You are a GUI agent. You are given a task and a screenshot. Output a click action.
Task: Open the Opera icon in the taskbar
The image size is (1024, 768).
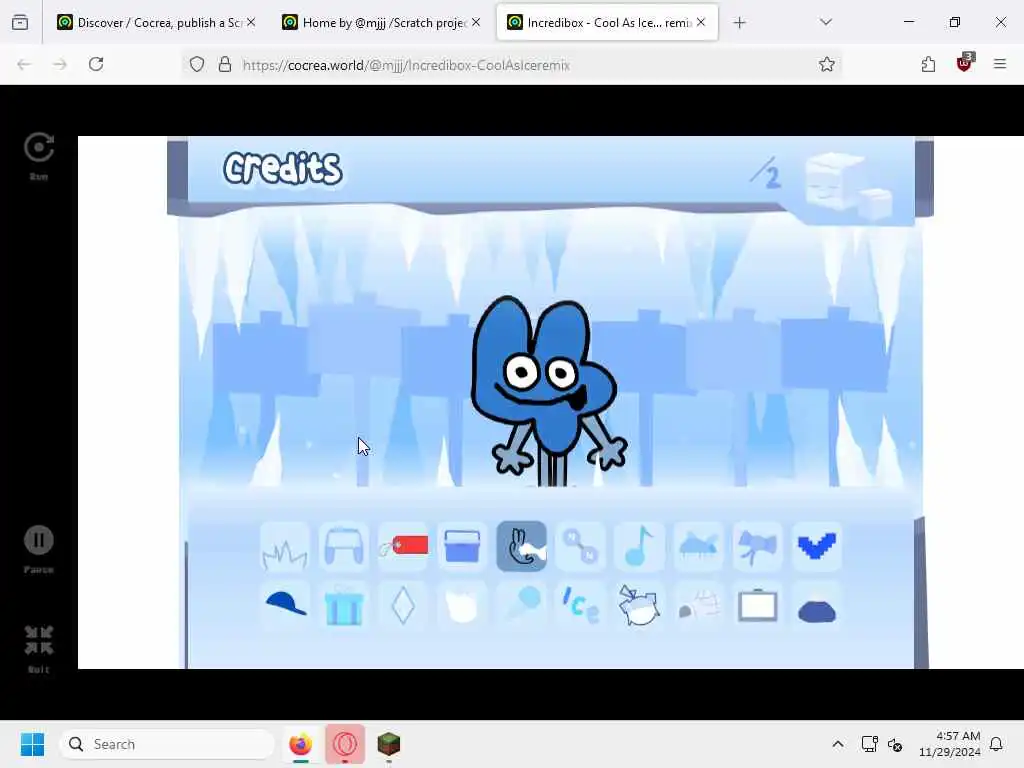point(345,744)
